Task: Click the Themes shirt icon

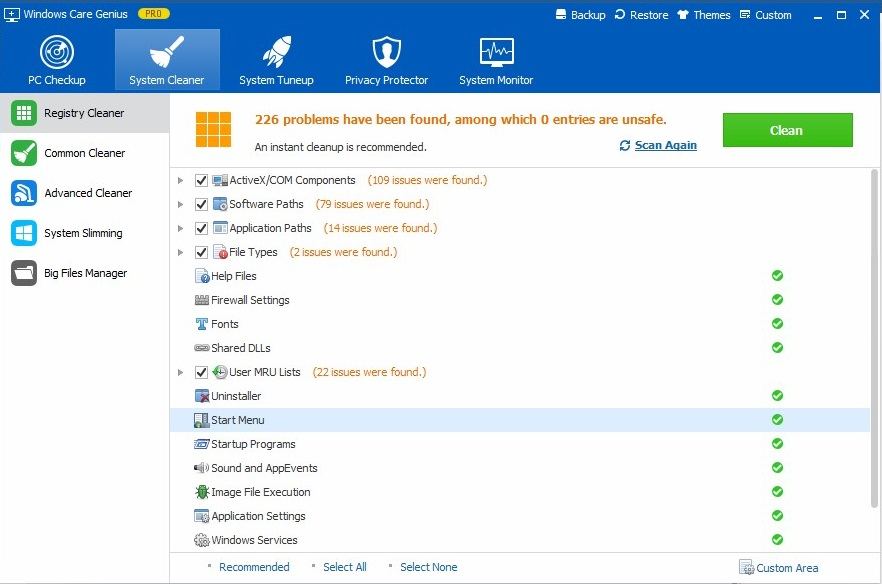Action: (x=683, y=15)
